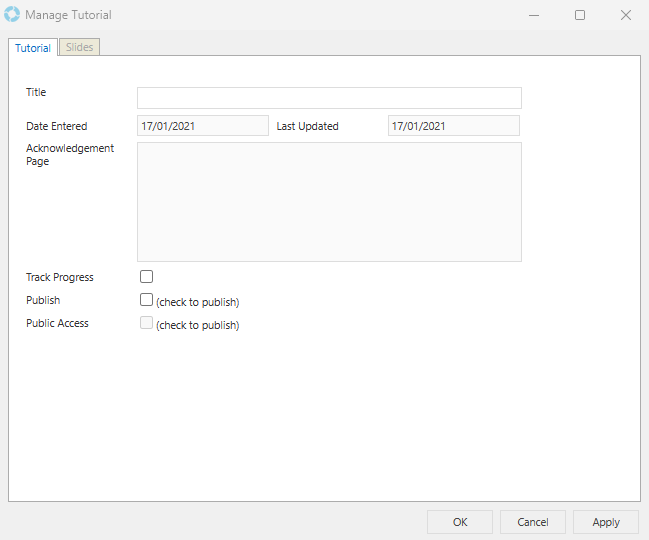Viewport: 649px width, 540px height.
Task: Check the Publish checkbox
Action: click(x=147, y=300)
